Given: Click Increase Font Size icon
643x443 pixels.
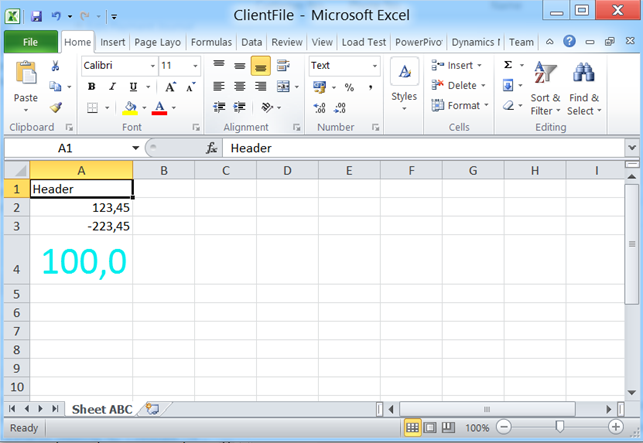Looking at the screenshot, I should [171, 87].
